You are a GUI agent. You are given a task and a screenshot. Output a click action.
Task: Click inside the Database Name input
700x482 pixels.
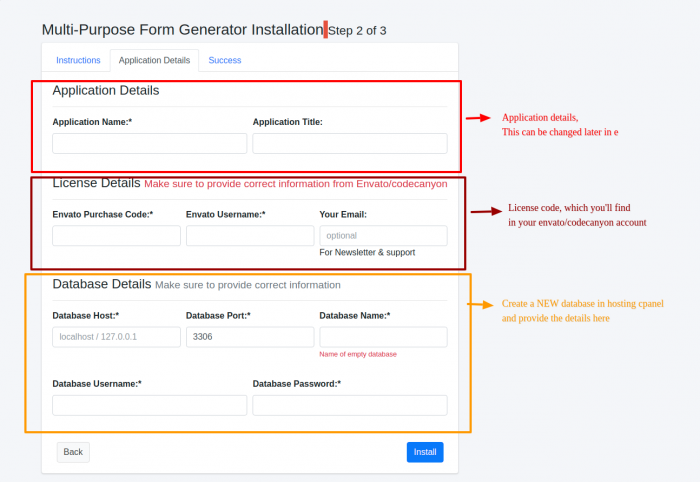click(383, 337)
